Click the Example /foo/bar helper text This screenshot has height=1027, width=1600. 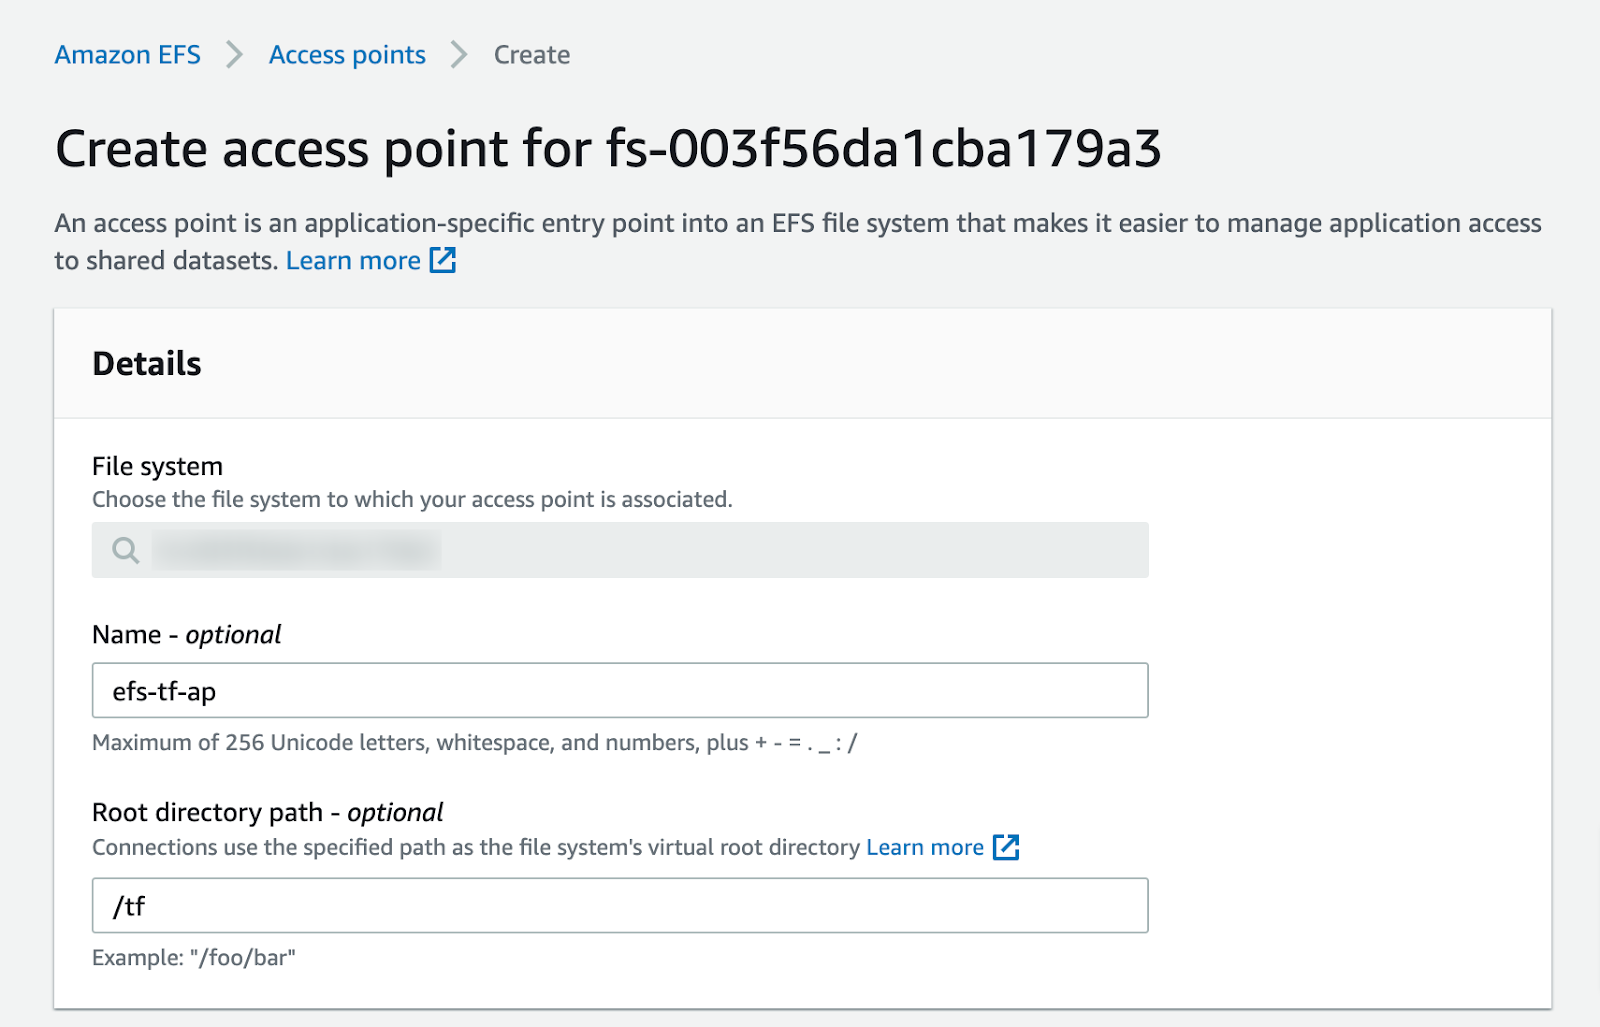[x=193, y=957]
